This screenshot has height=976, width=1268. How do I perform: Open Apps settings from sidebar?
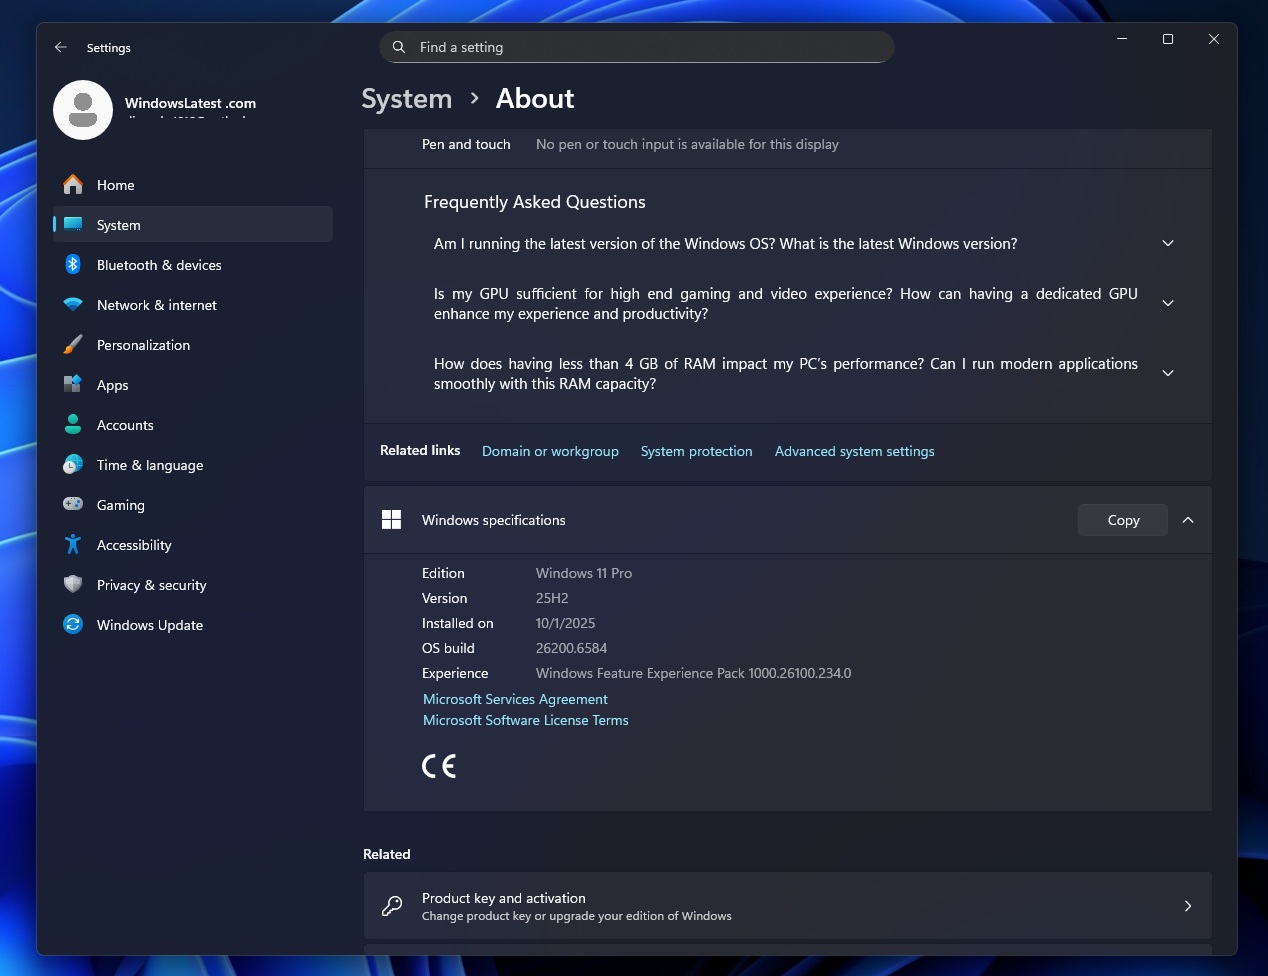tap(112, 385)
